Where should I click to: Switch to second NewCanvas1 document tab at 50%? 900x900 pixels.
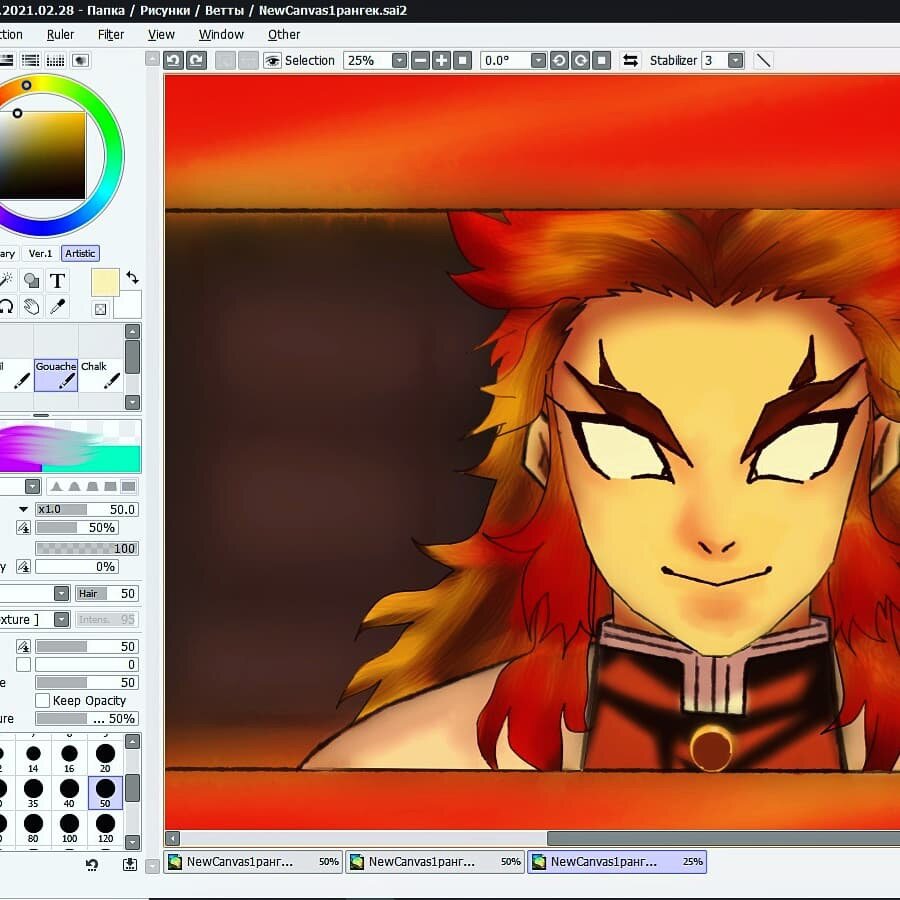[x=435, y=862]
